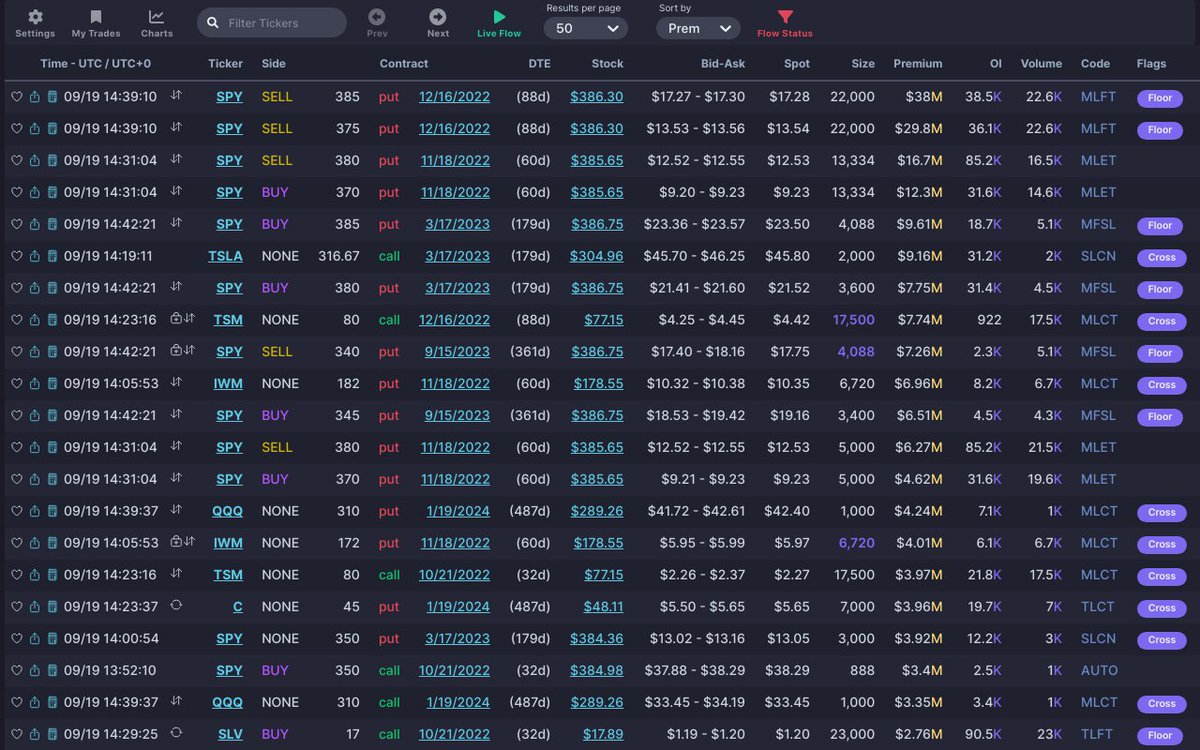This screenshot has width=1200, height=750.
Task: Click the lock icon on the TSM row
Action: pos(175,320)
